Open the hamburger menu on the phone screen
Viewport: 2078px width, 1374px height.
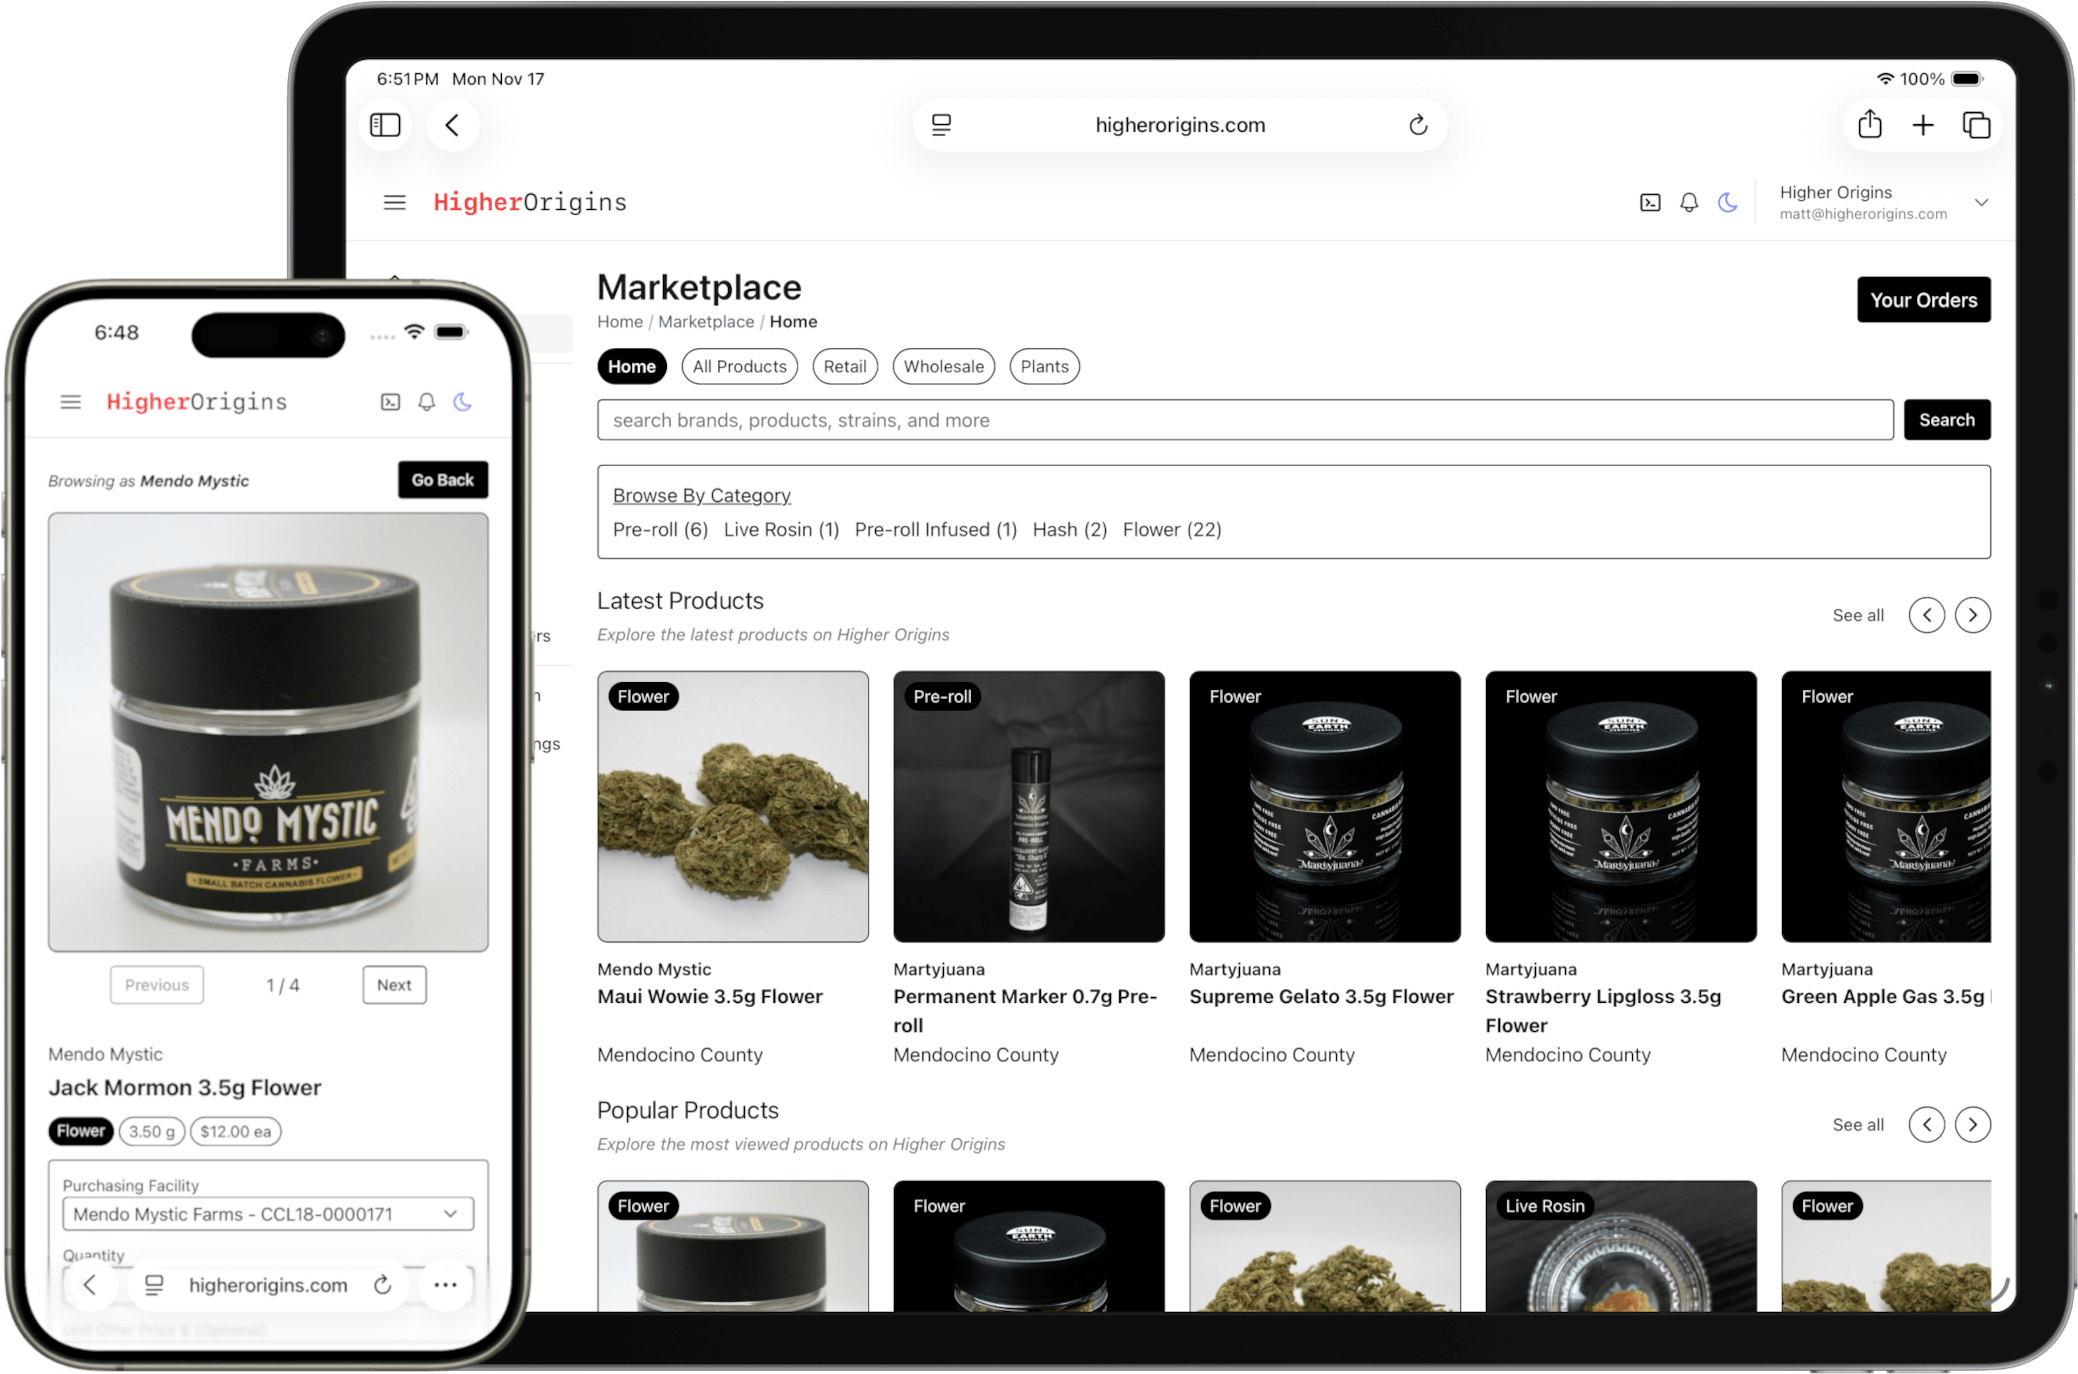pyautogui.click(x=70, y=401)
